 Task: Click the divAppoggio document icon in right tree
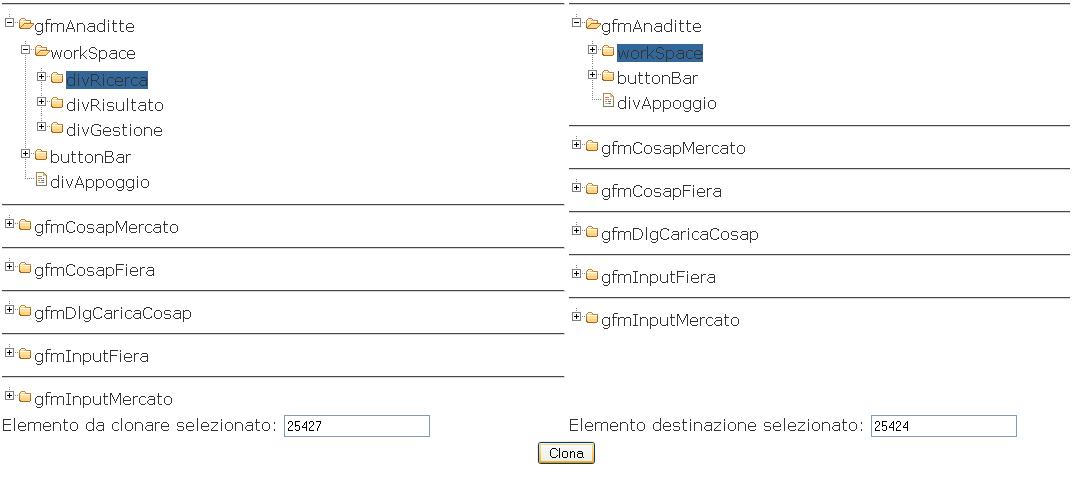click(x=608, y=101)
